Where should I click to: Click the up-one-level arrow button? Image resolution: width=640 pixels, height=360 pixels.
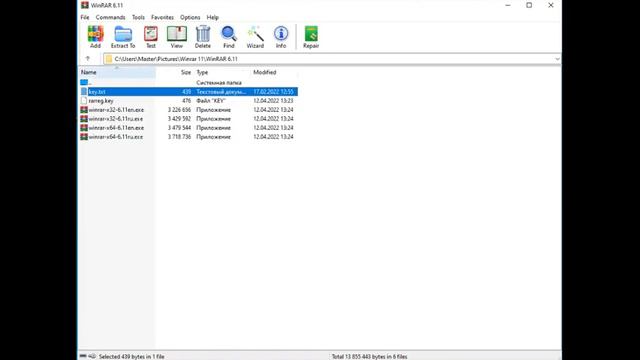(x=87, y=59)
